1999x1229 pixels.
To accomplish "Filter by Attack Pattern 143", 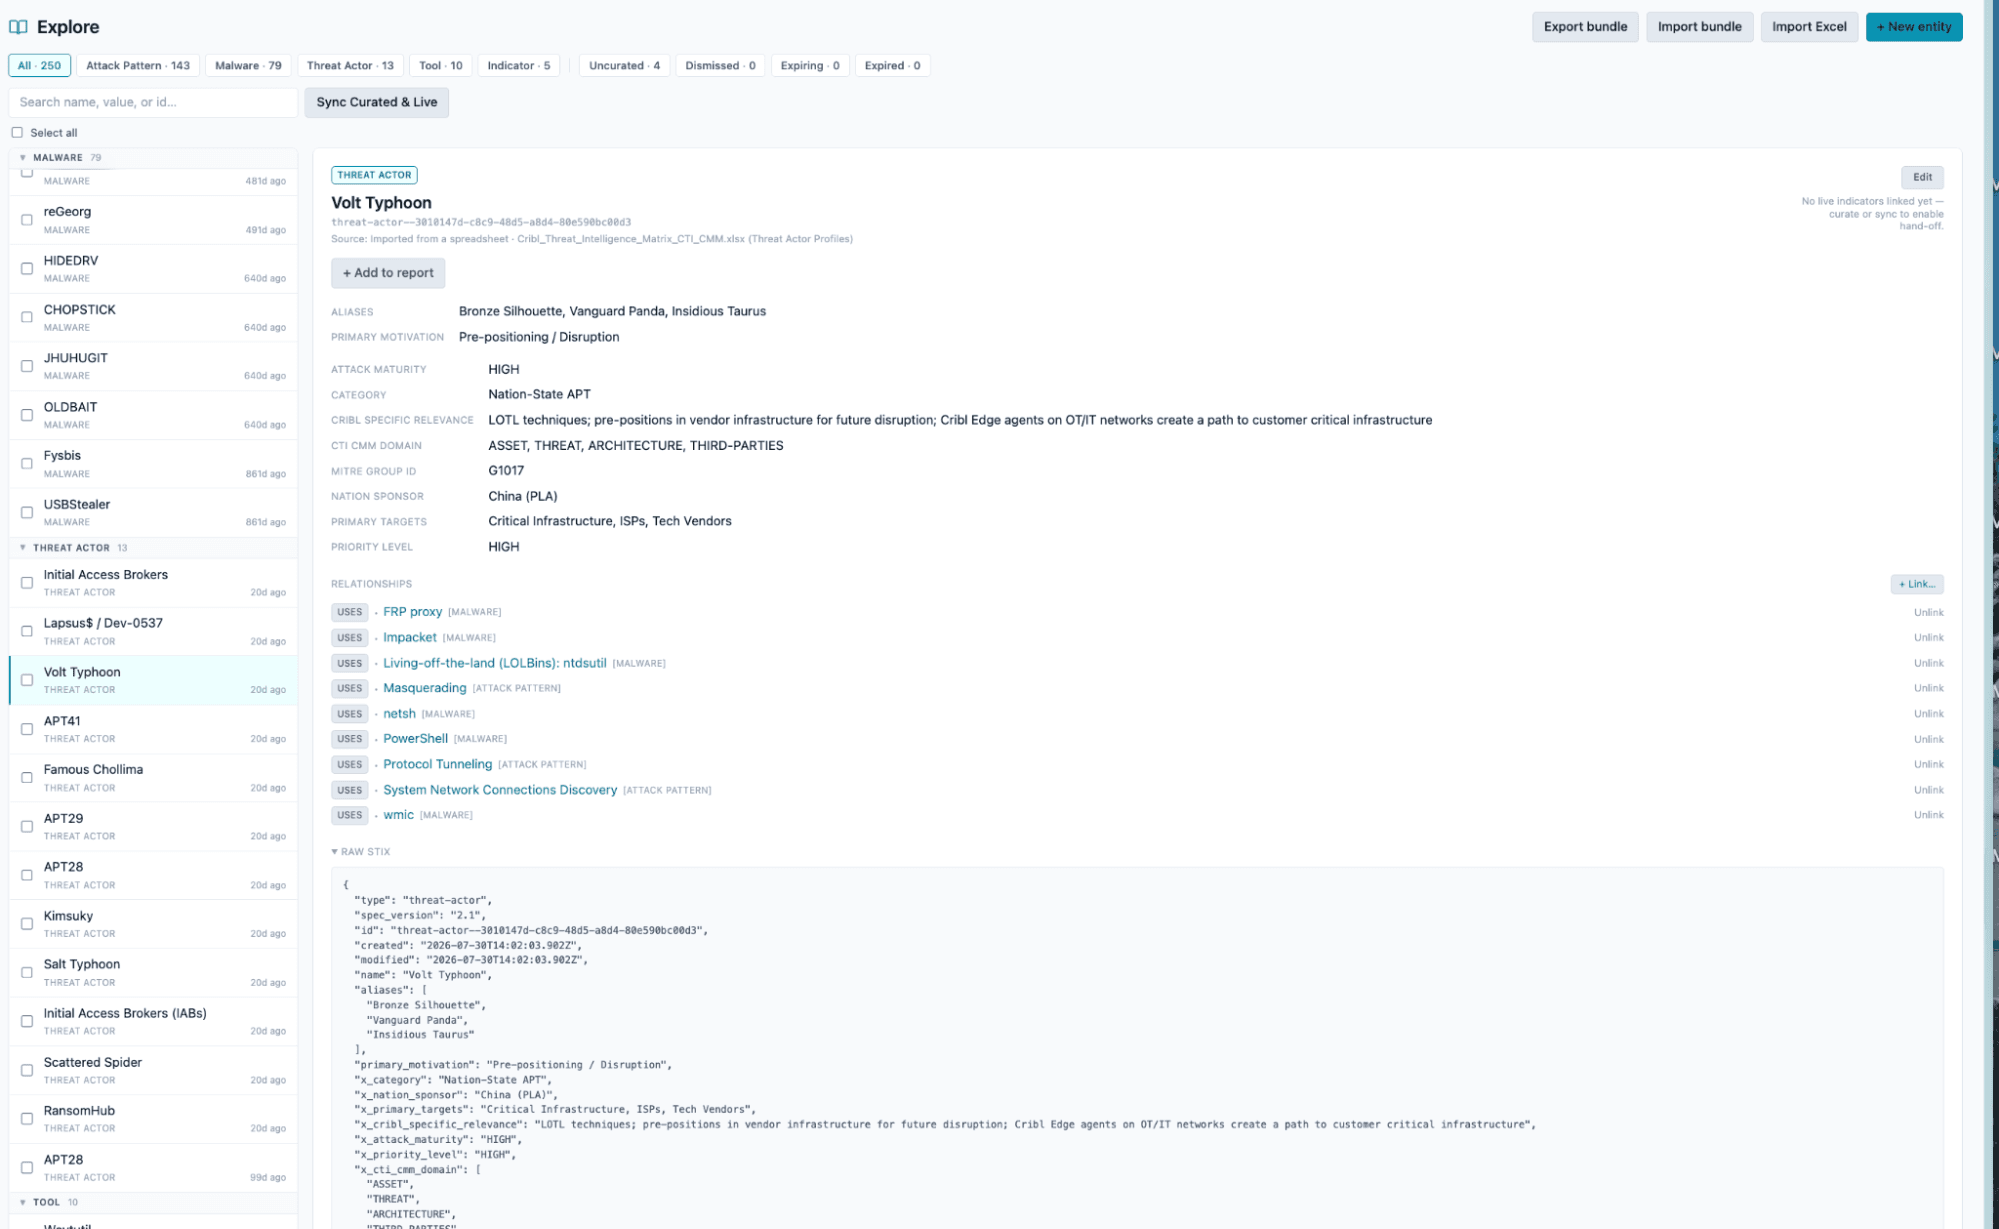I will coord(138,66).
